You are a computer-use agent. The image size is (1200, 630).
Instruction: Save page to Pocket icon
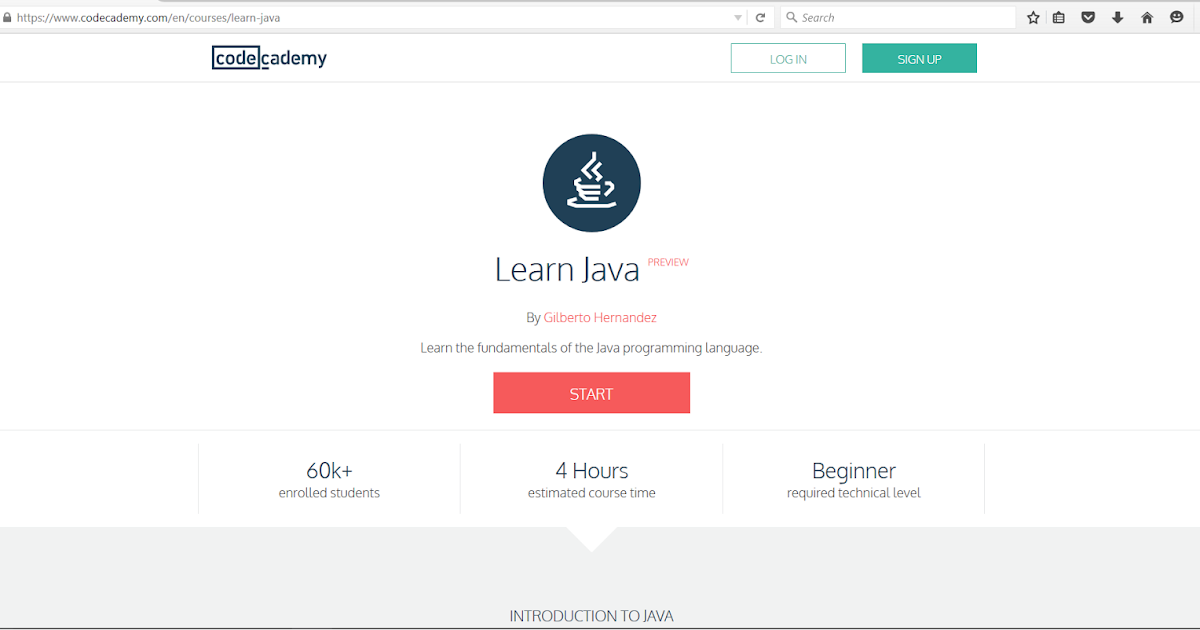coord(1088,18)
